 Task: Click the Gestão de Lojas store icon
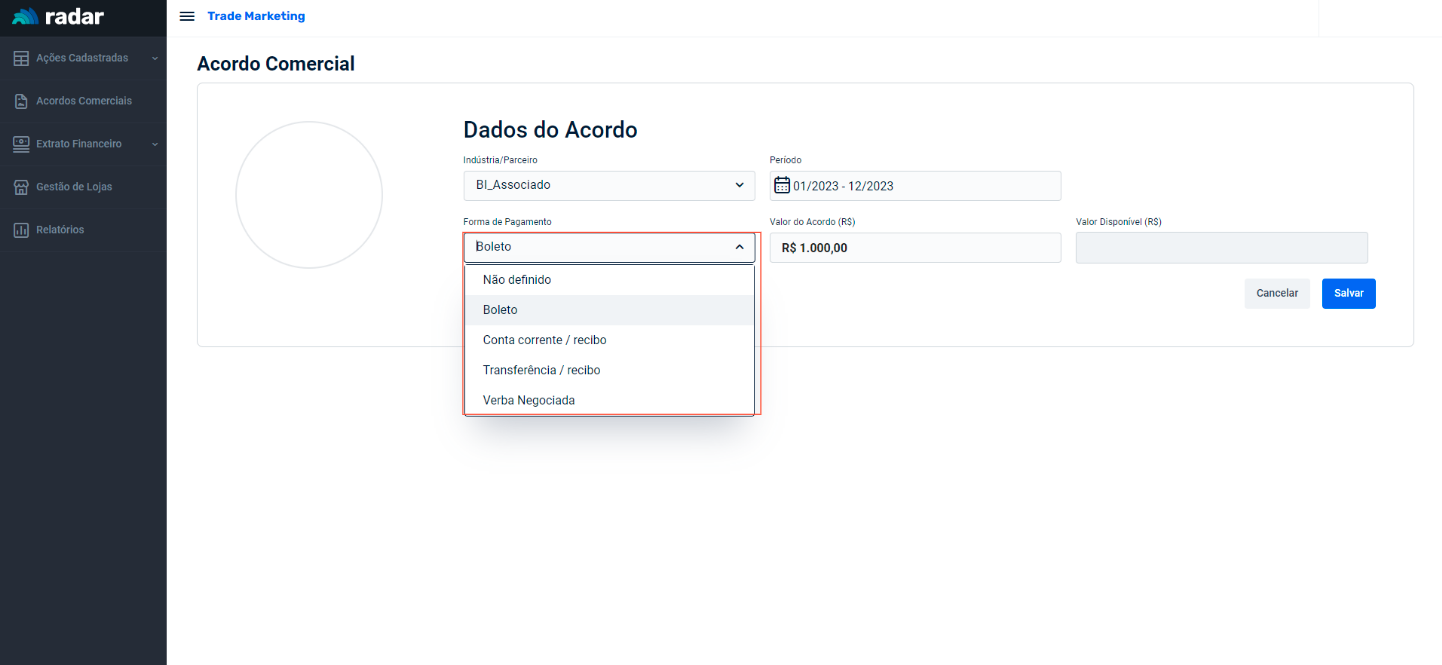click(21, 187)
